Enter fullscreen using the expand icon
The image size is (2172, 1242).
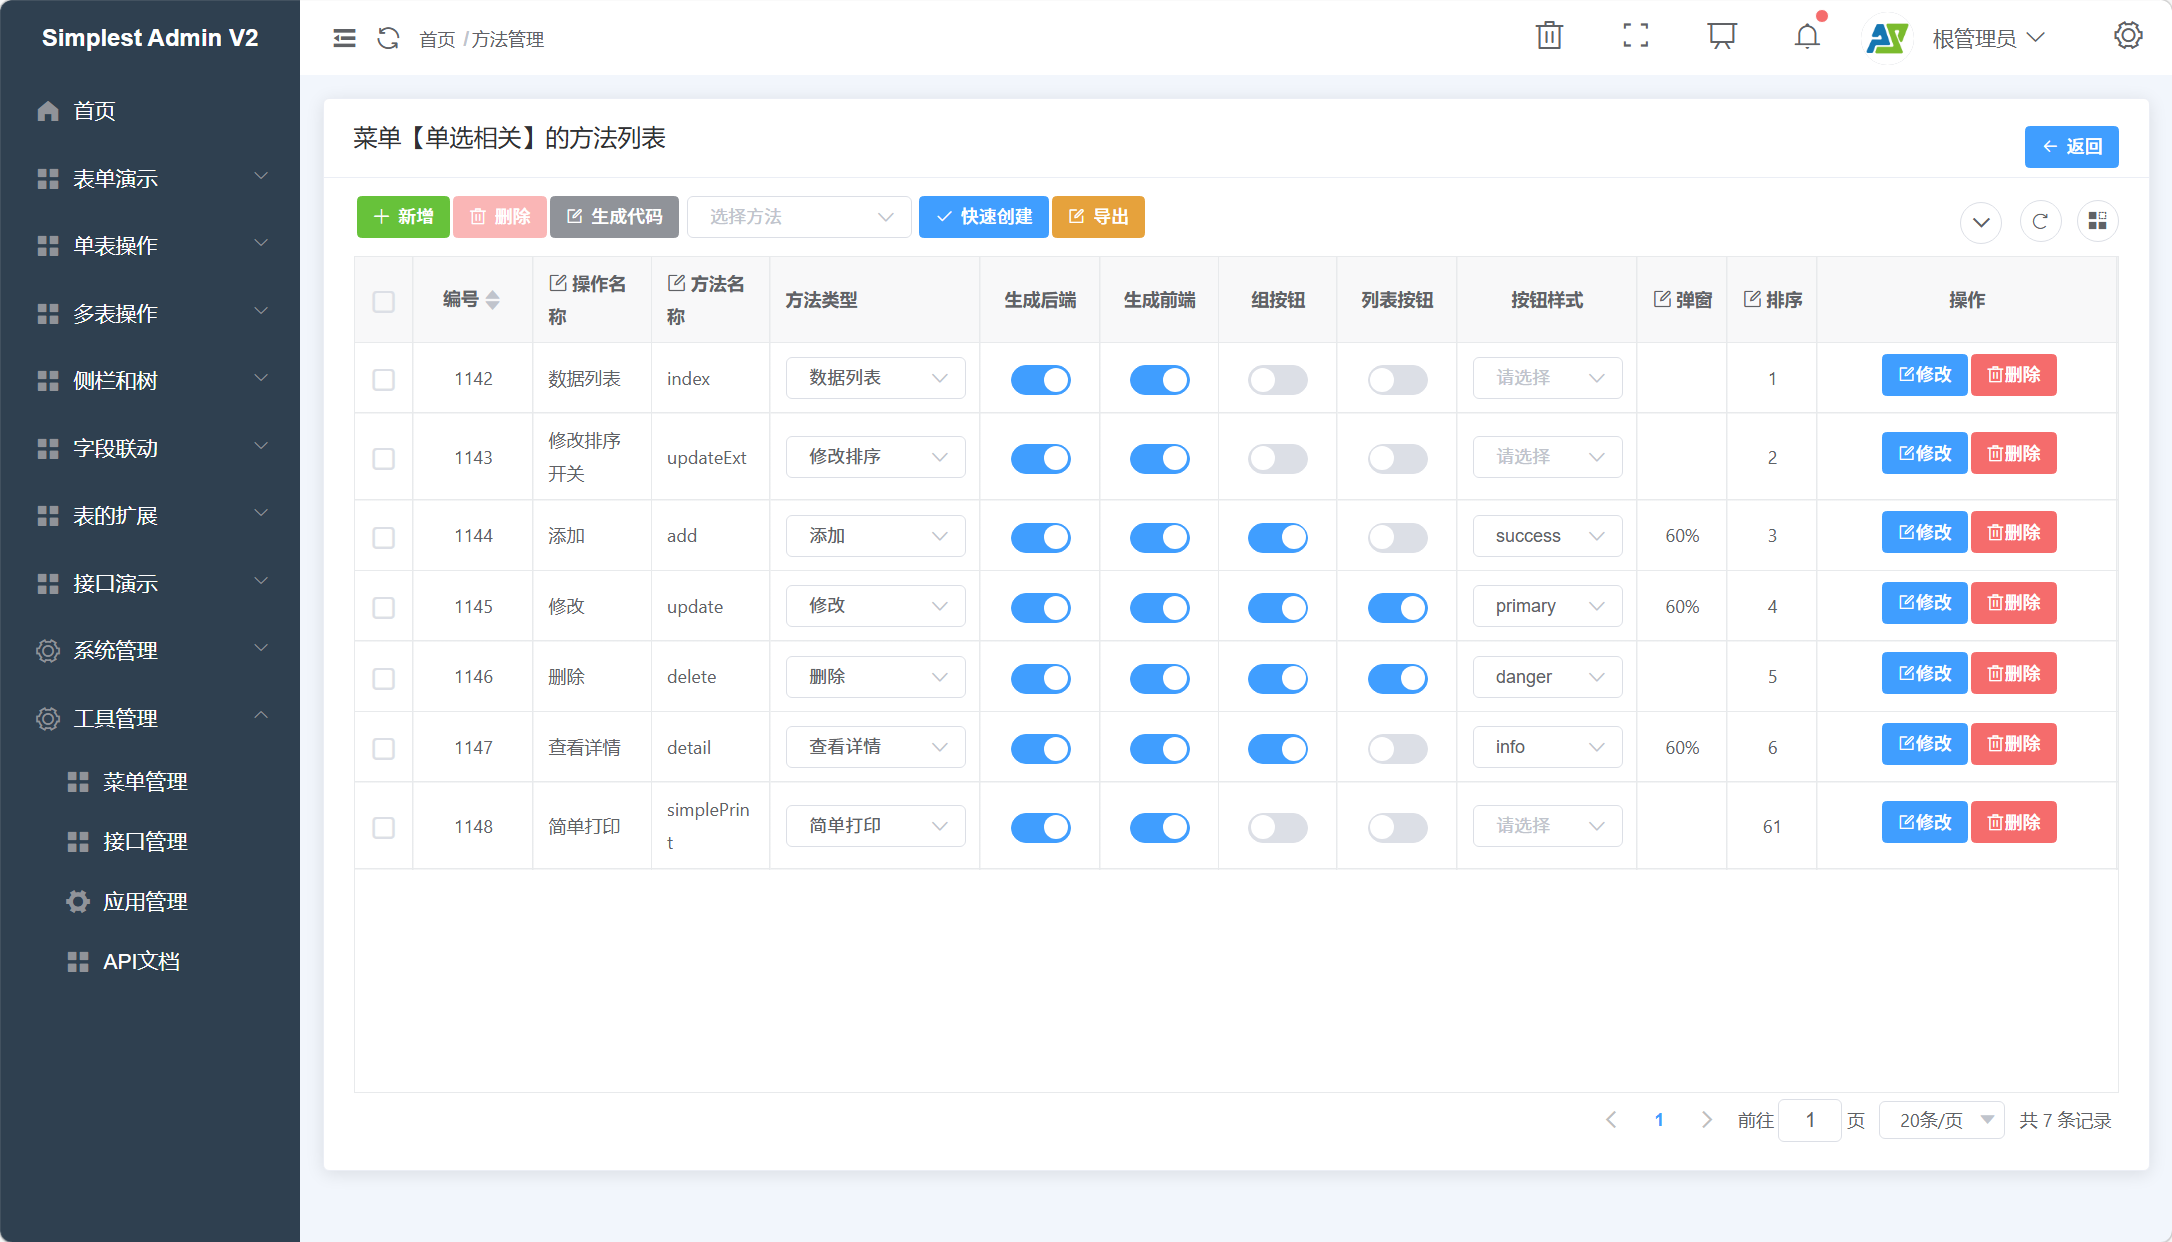(1635, 35)
